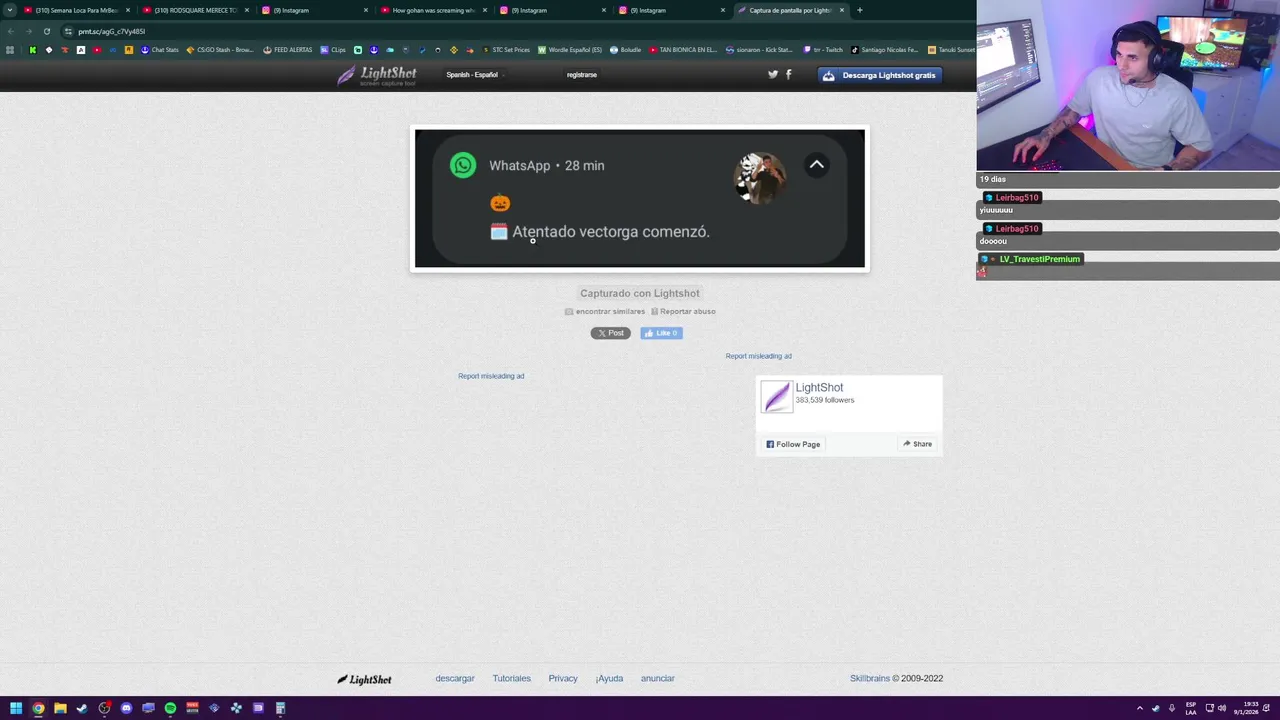
Task: Open the Santiago Nicolas TikTok bookmark
Action: (884, 50)
